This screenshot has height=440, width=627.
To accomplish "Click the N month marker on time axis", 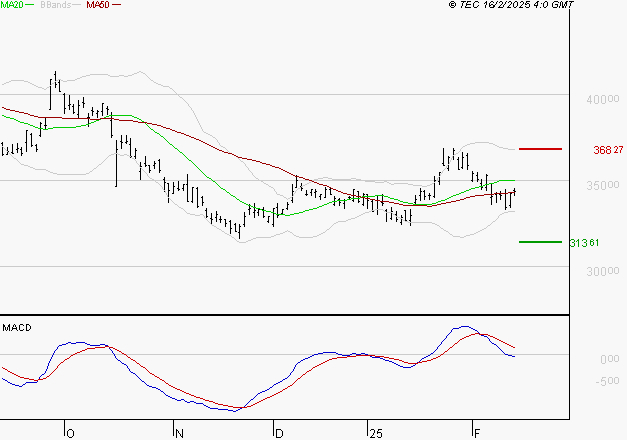I will tap(179, 433).
